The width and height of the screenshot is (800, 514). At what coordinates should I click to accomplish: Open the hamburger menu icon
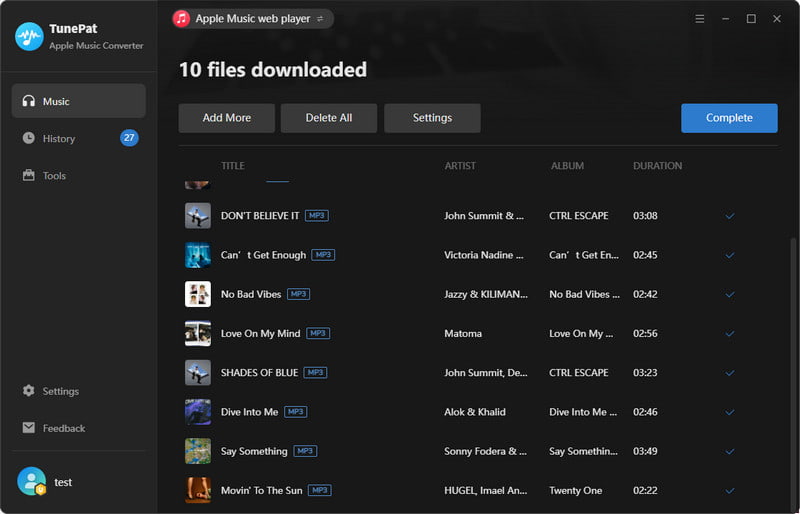tap(699, 19)
